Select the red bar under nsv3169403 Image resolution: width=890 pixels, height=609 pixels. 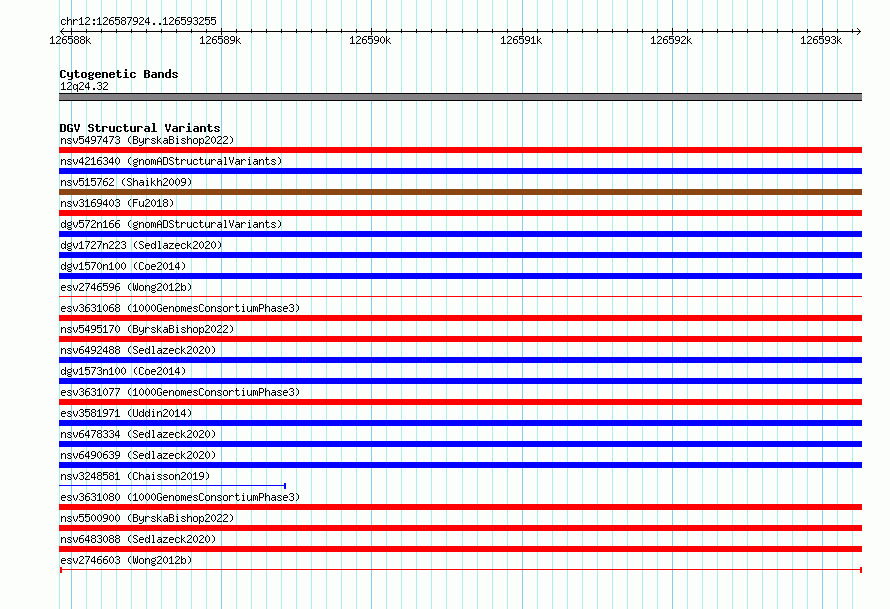point(460,213)
